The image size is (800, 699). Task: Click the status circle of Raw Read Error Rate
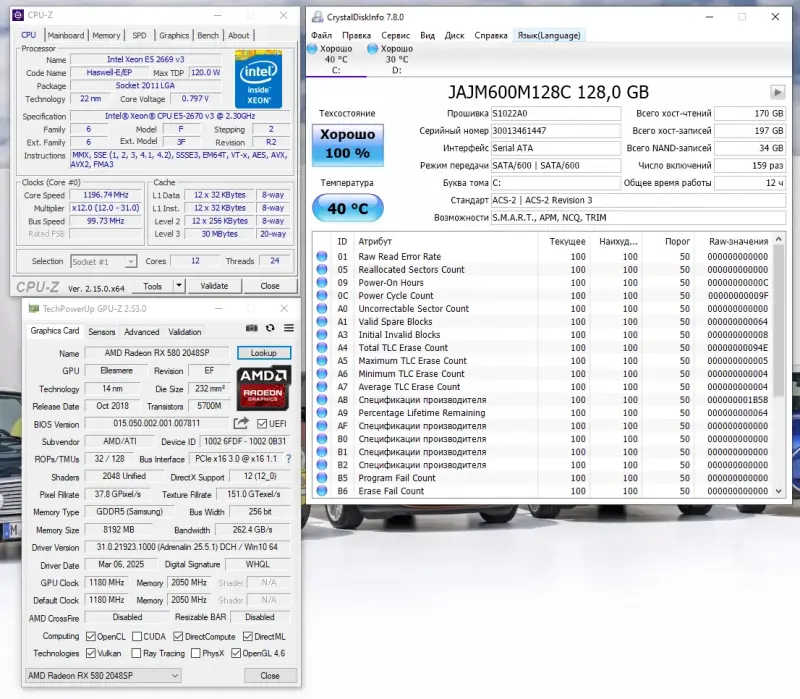[x=322, y=256]
